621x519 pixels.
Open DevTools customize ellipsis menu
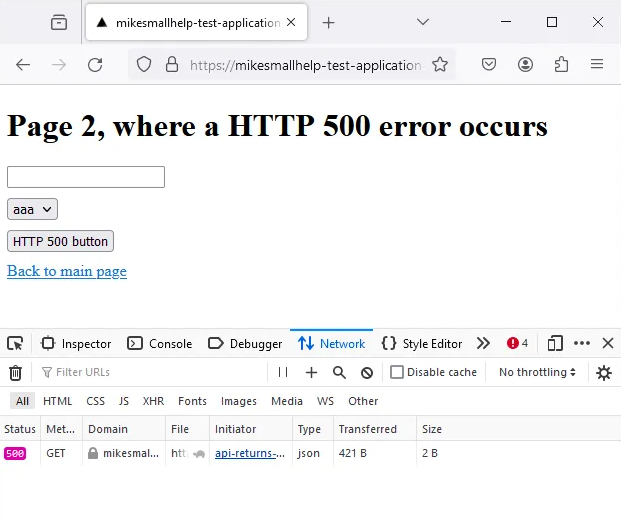[x=582, y=343]
